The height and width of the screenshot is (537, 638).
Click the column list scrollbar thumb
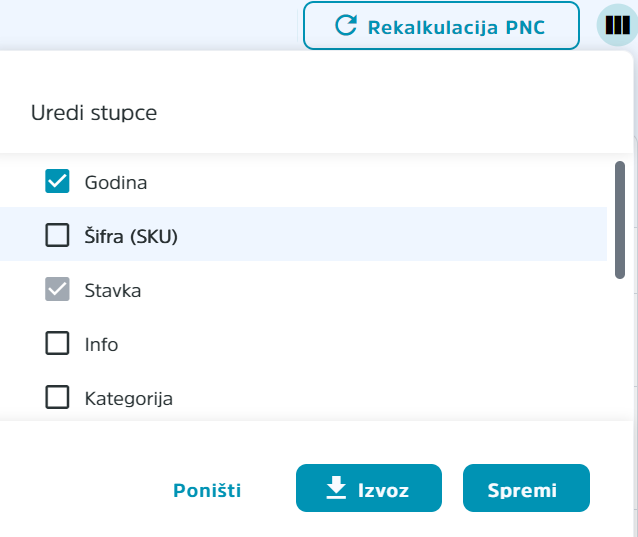[620, 220]
